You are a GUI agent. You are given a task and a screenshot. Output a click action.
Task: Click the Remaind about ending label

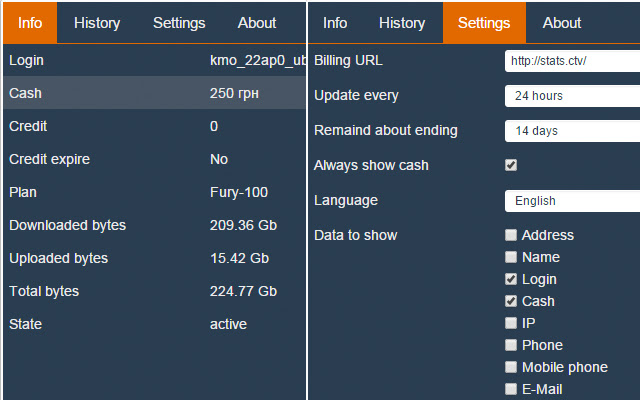coord(386,131)
